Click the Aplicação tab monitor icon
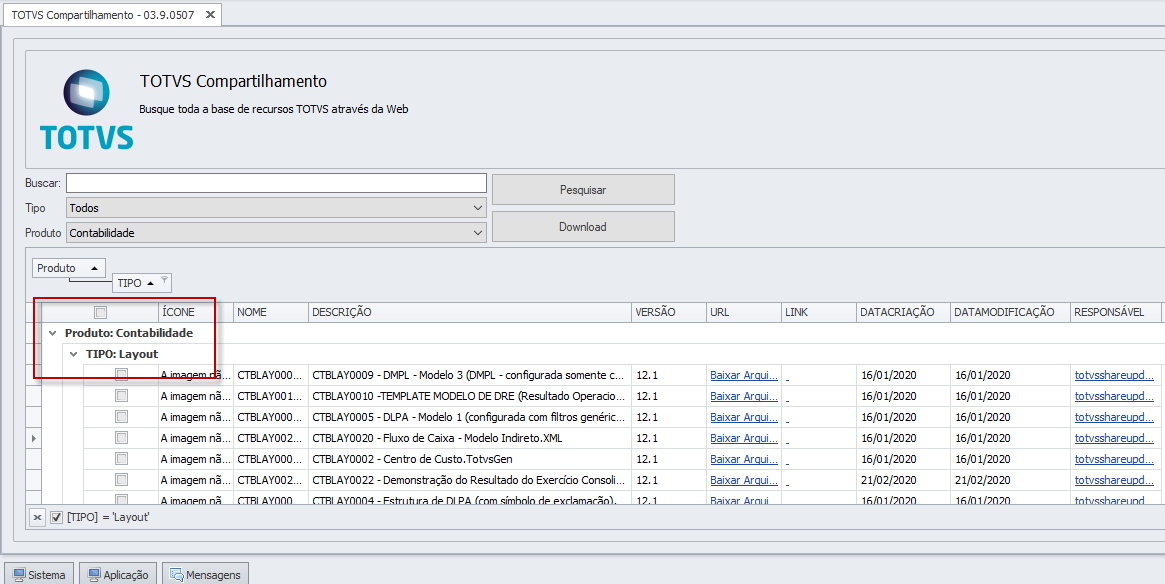1165x584 pixels. point(94,575)
